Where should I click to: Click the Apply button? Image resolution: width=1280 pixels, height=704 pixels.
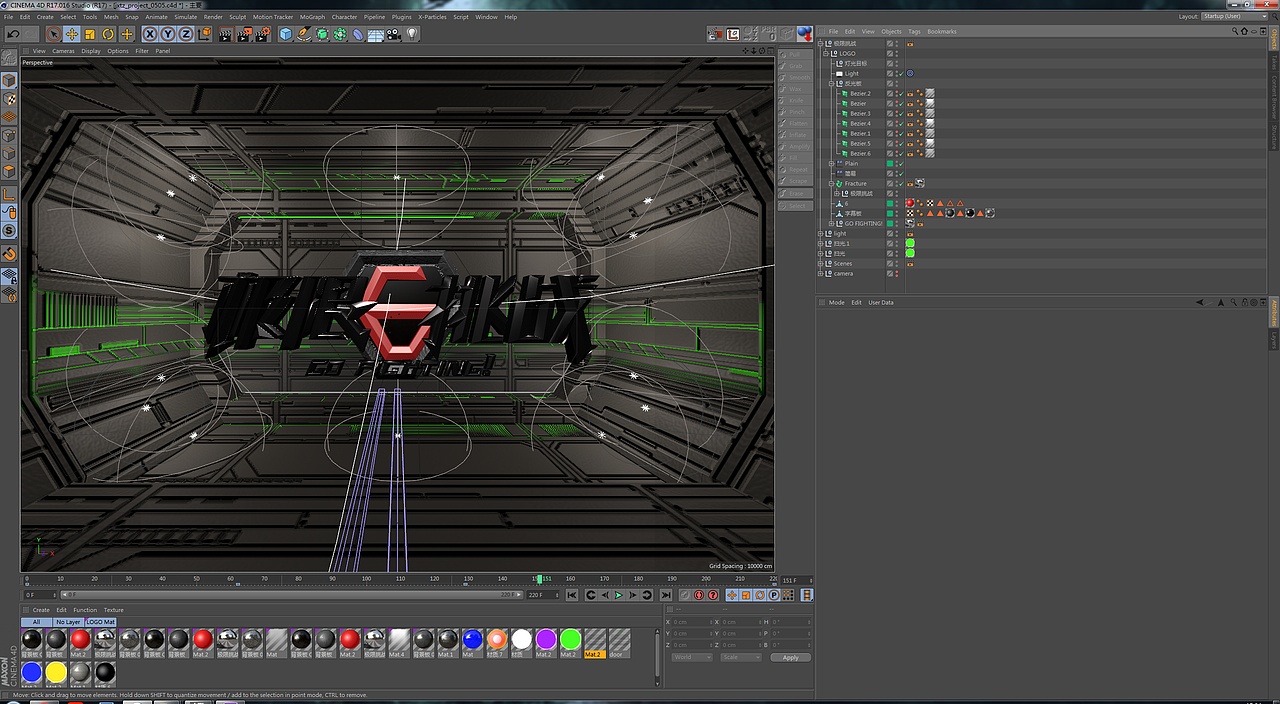click(790, 657)
